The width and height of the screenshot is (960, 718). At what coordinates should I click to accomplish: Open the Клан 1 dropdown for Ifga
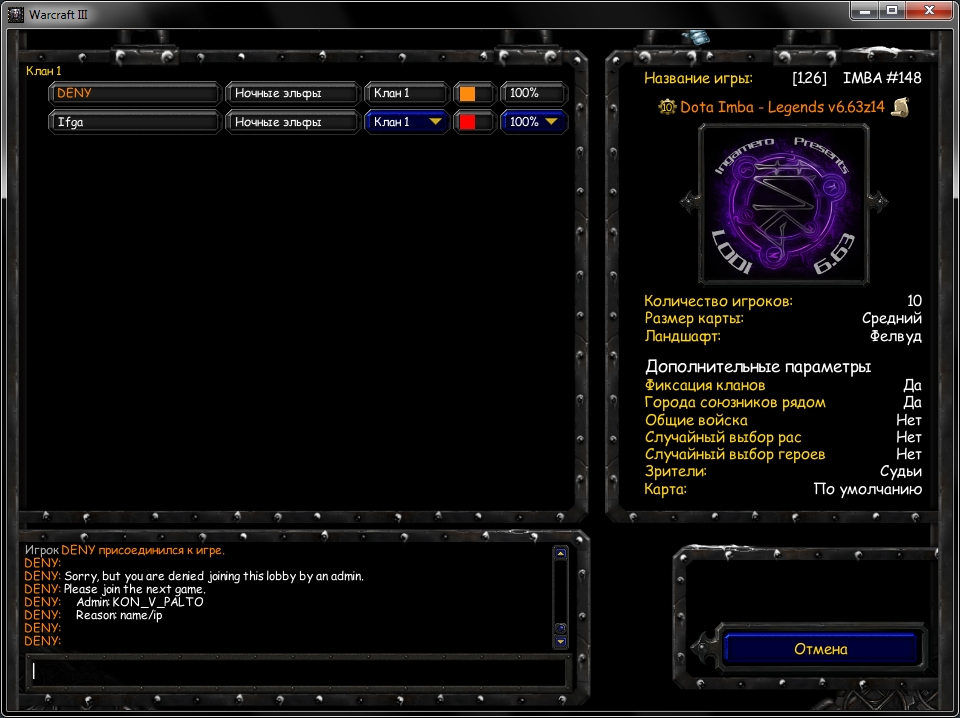click(406, 122)
